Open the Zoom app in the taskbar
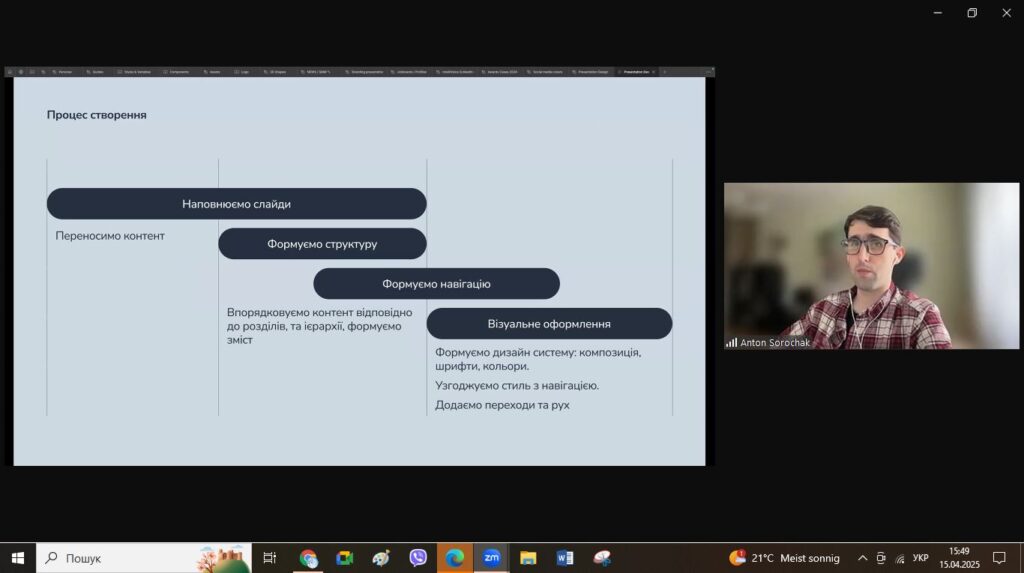 [491, 558]
